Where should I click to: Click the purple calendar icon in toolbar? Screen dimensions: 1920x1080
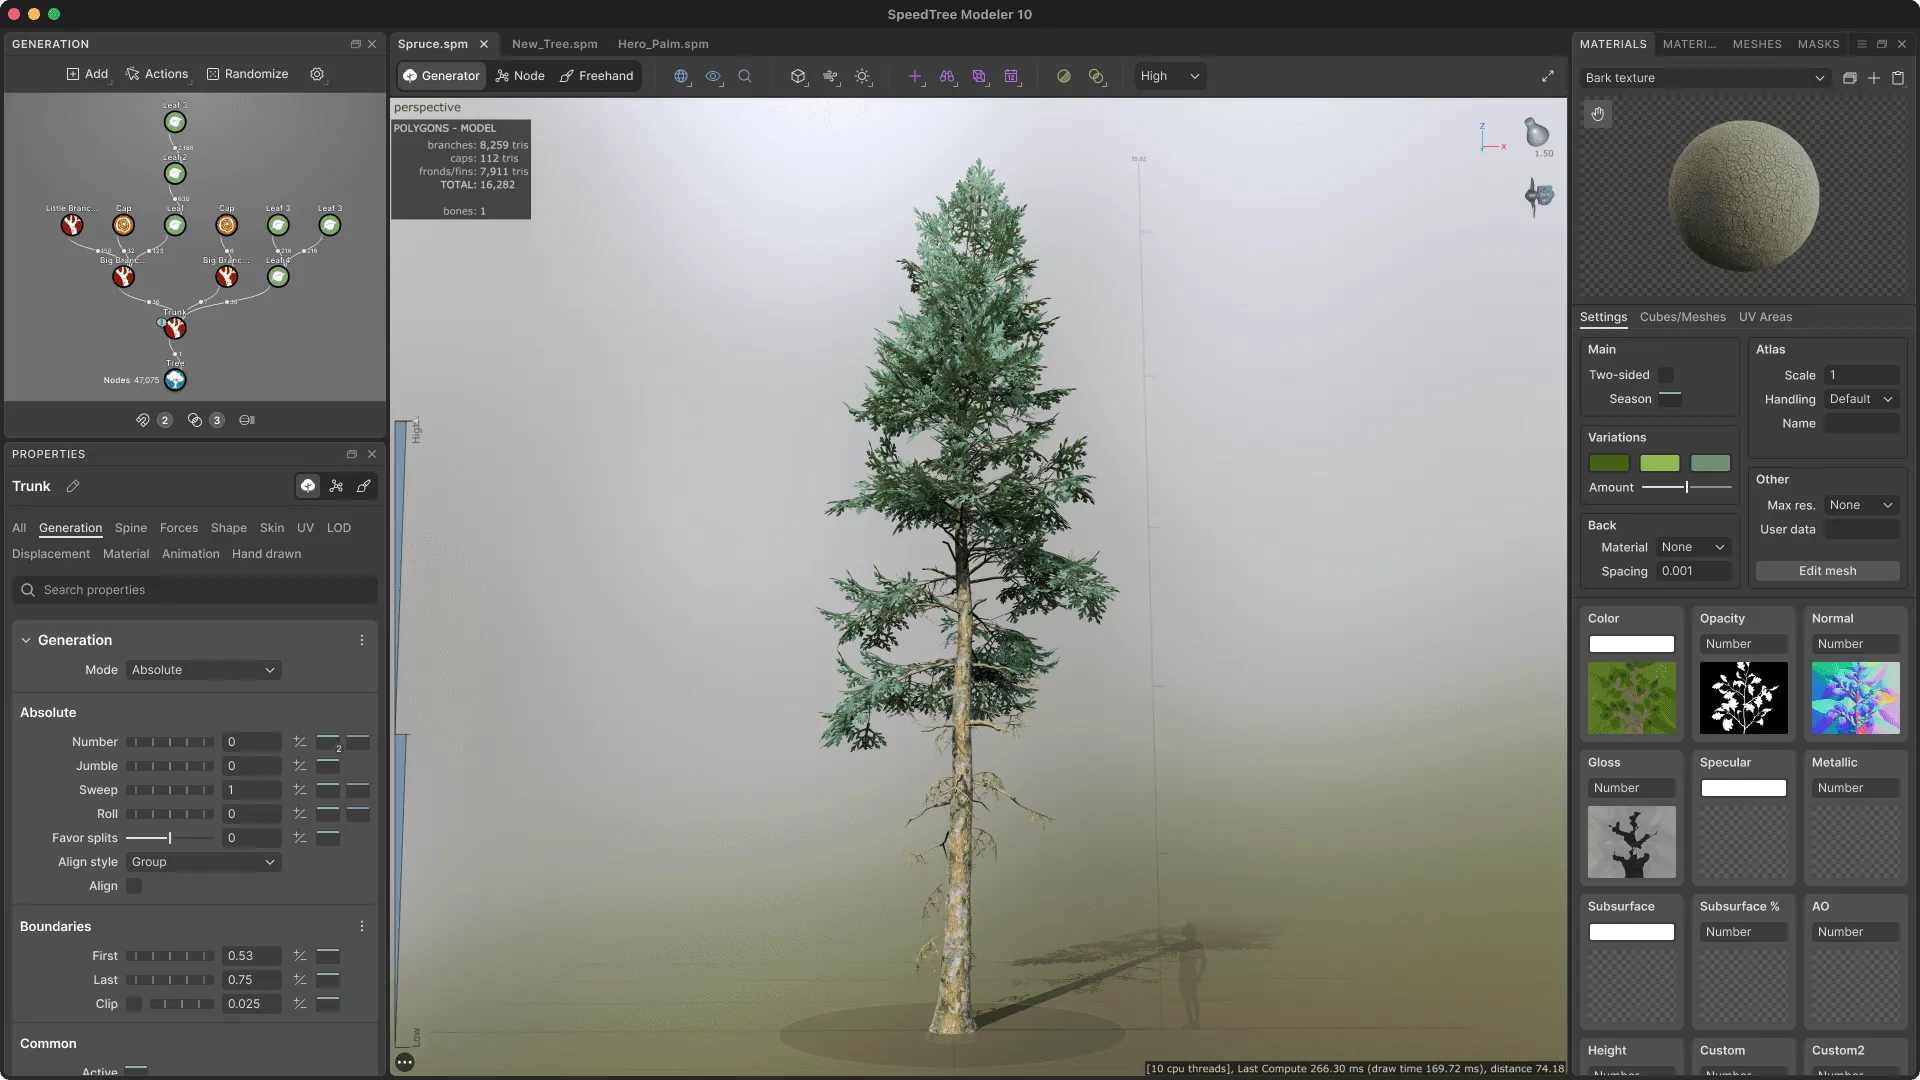pos(1011,76)
